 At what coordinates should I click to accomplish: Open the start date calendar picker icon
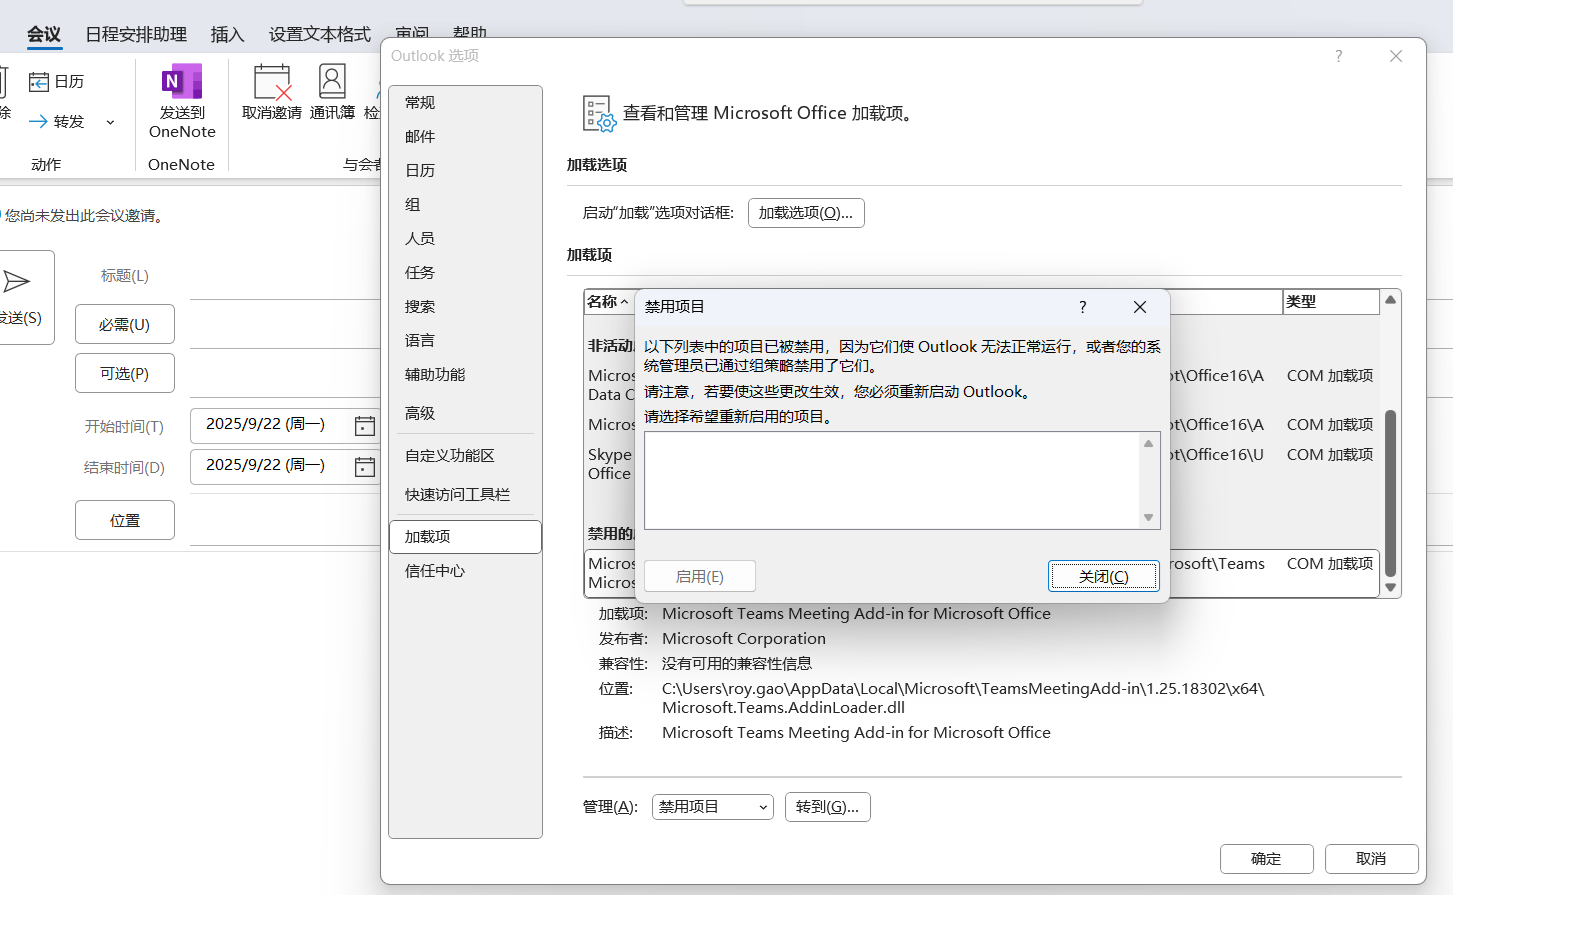point(365,426)
